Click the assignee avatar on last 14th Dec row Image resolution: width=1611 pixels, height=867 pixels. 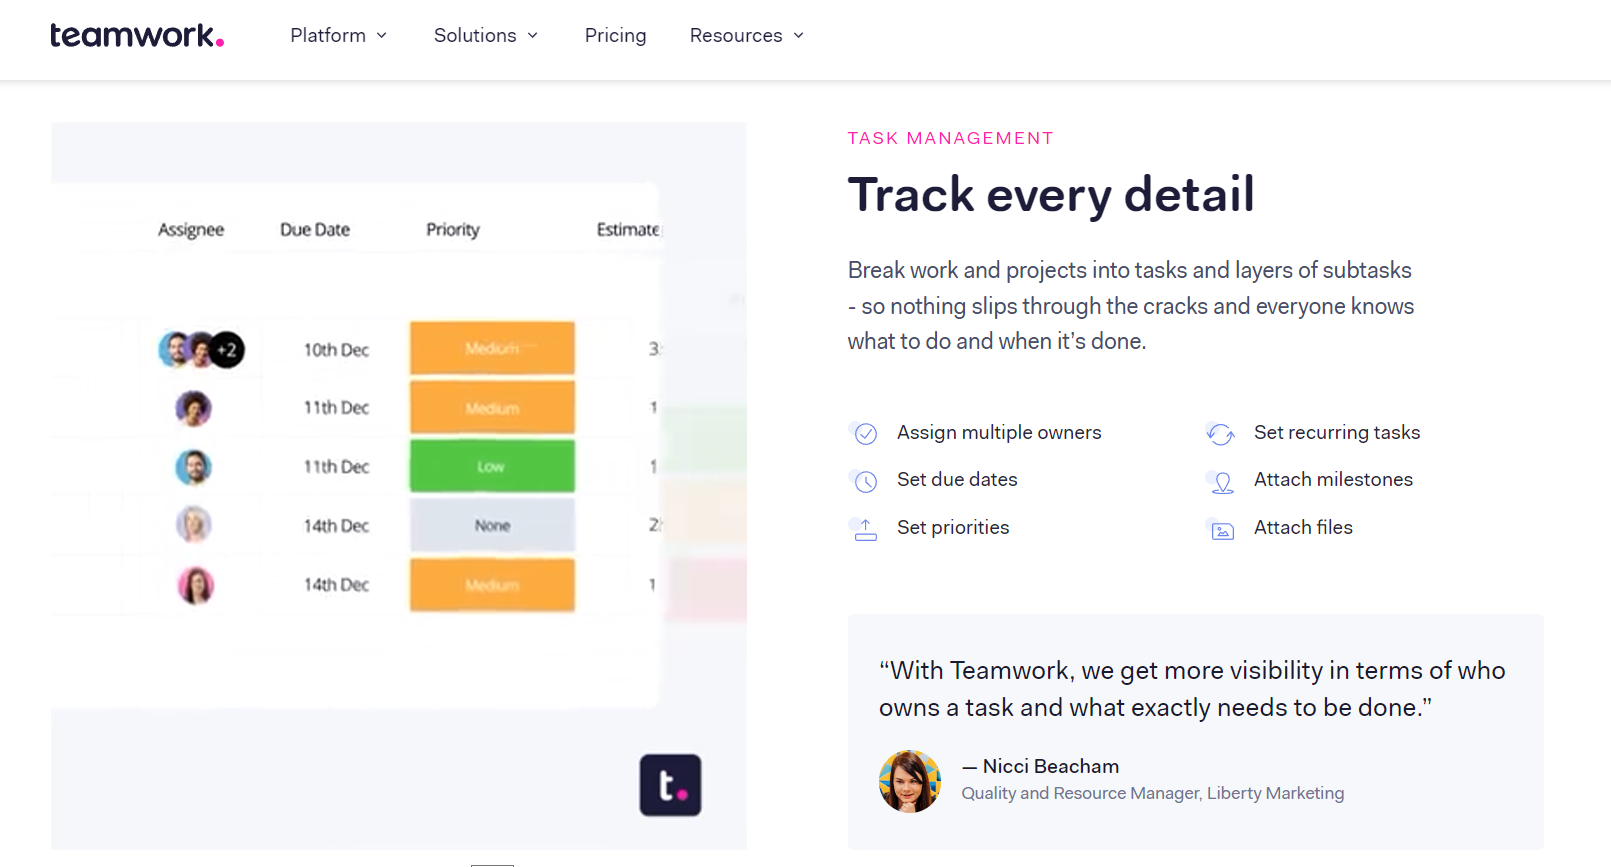[196, 585]
